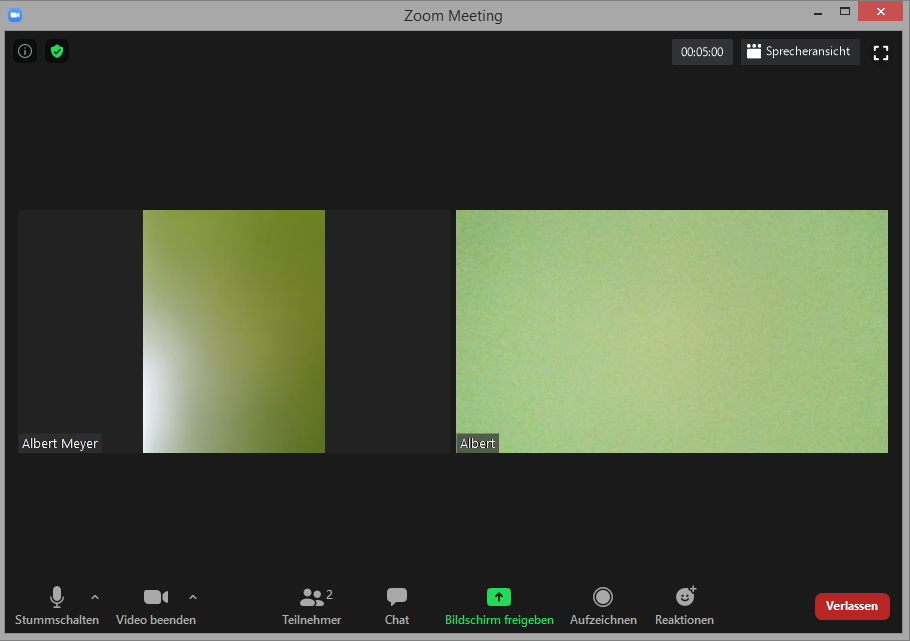Expand video options arrow next to Video beenden
This screenshot has width=910, height=641.
(x=193, y=597)
